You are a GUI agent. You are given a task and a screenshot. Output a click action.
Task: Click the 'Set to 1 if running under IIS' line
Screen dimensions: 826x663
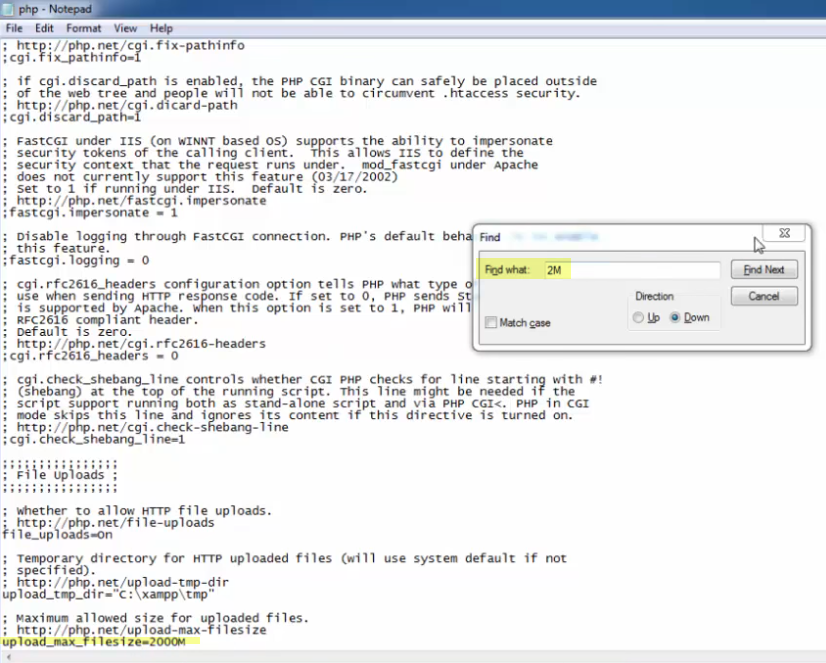click(x=185, y=189)
